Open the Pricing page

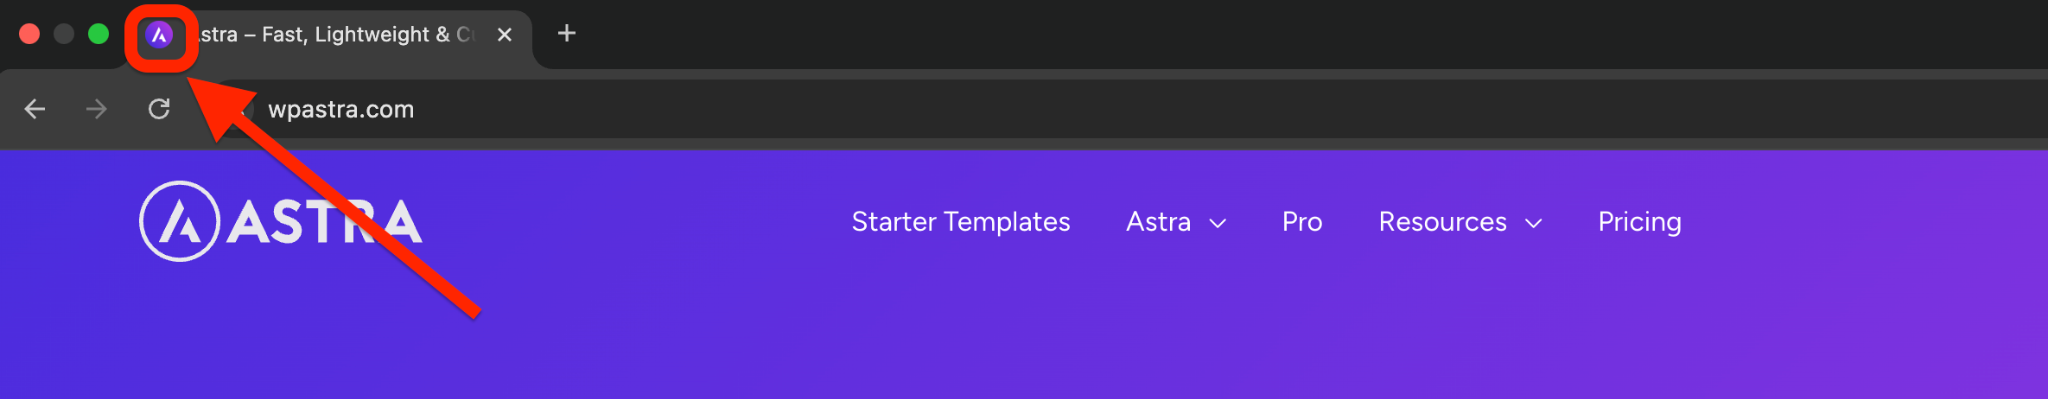click(1640, 222)
